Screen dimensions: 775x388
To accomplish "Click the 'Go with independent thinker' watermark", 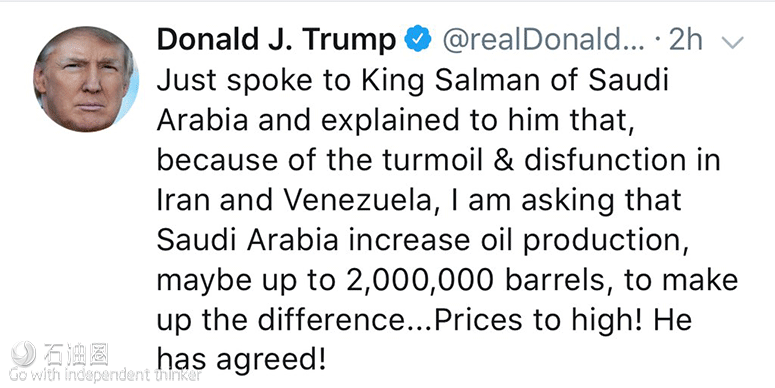I will coord(105,376).
